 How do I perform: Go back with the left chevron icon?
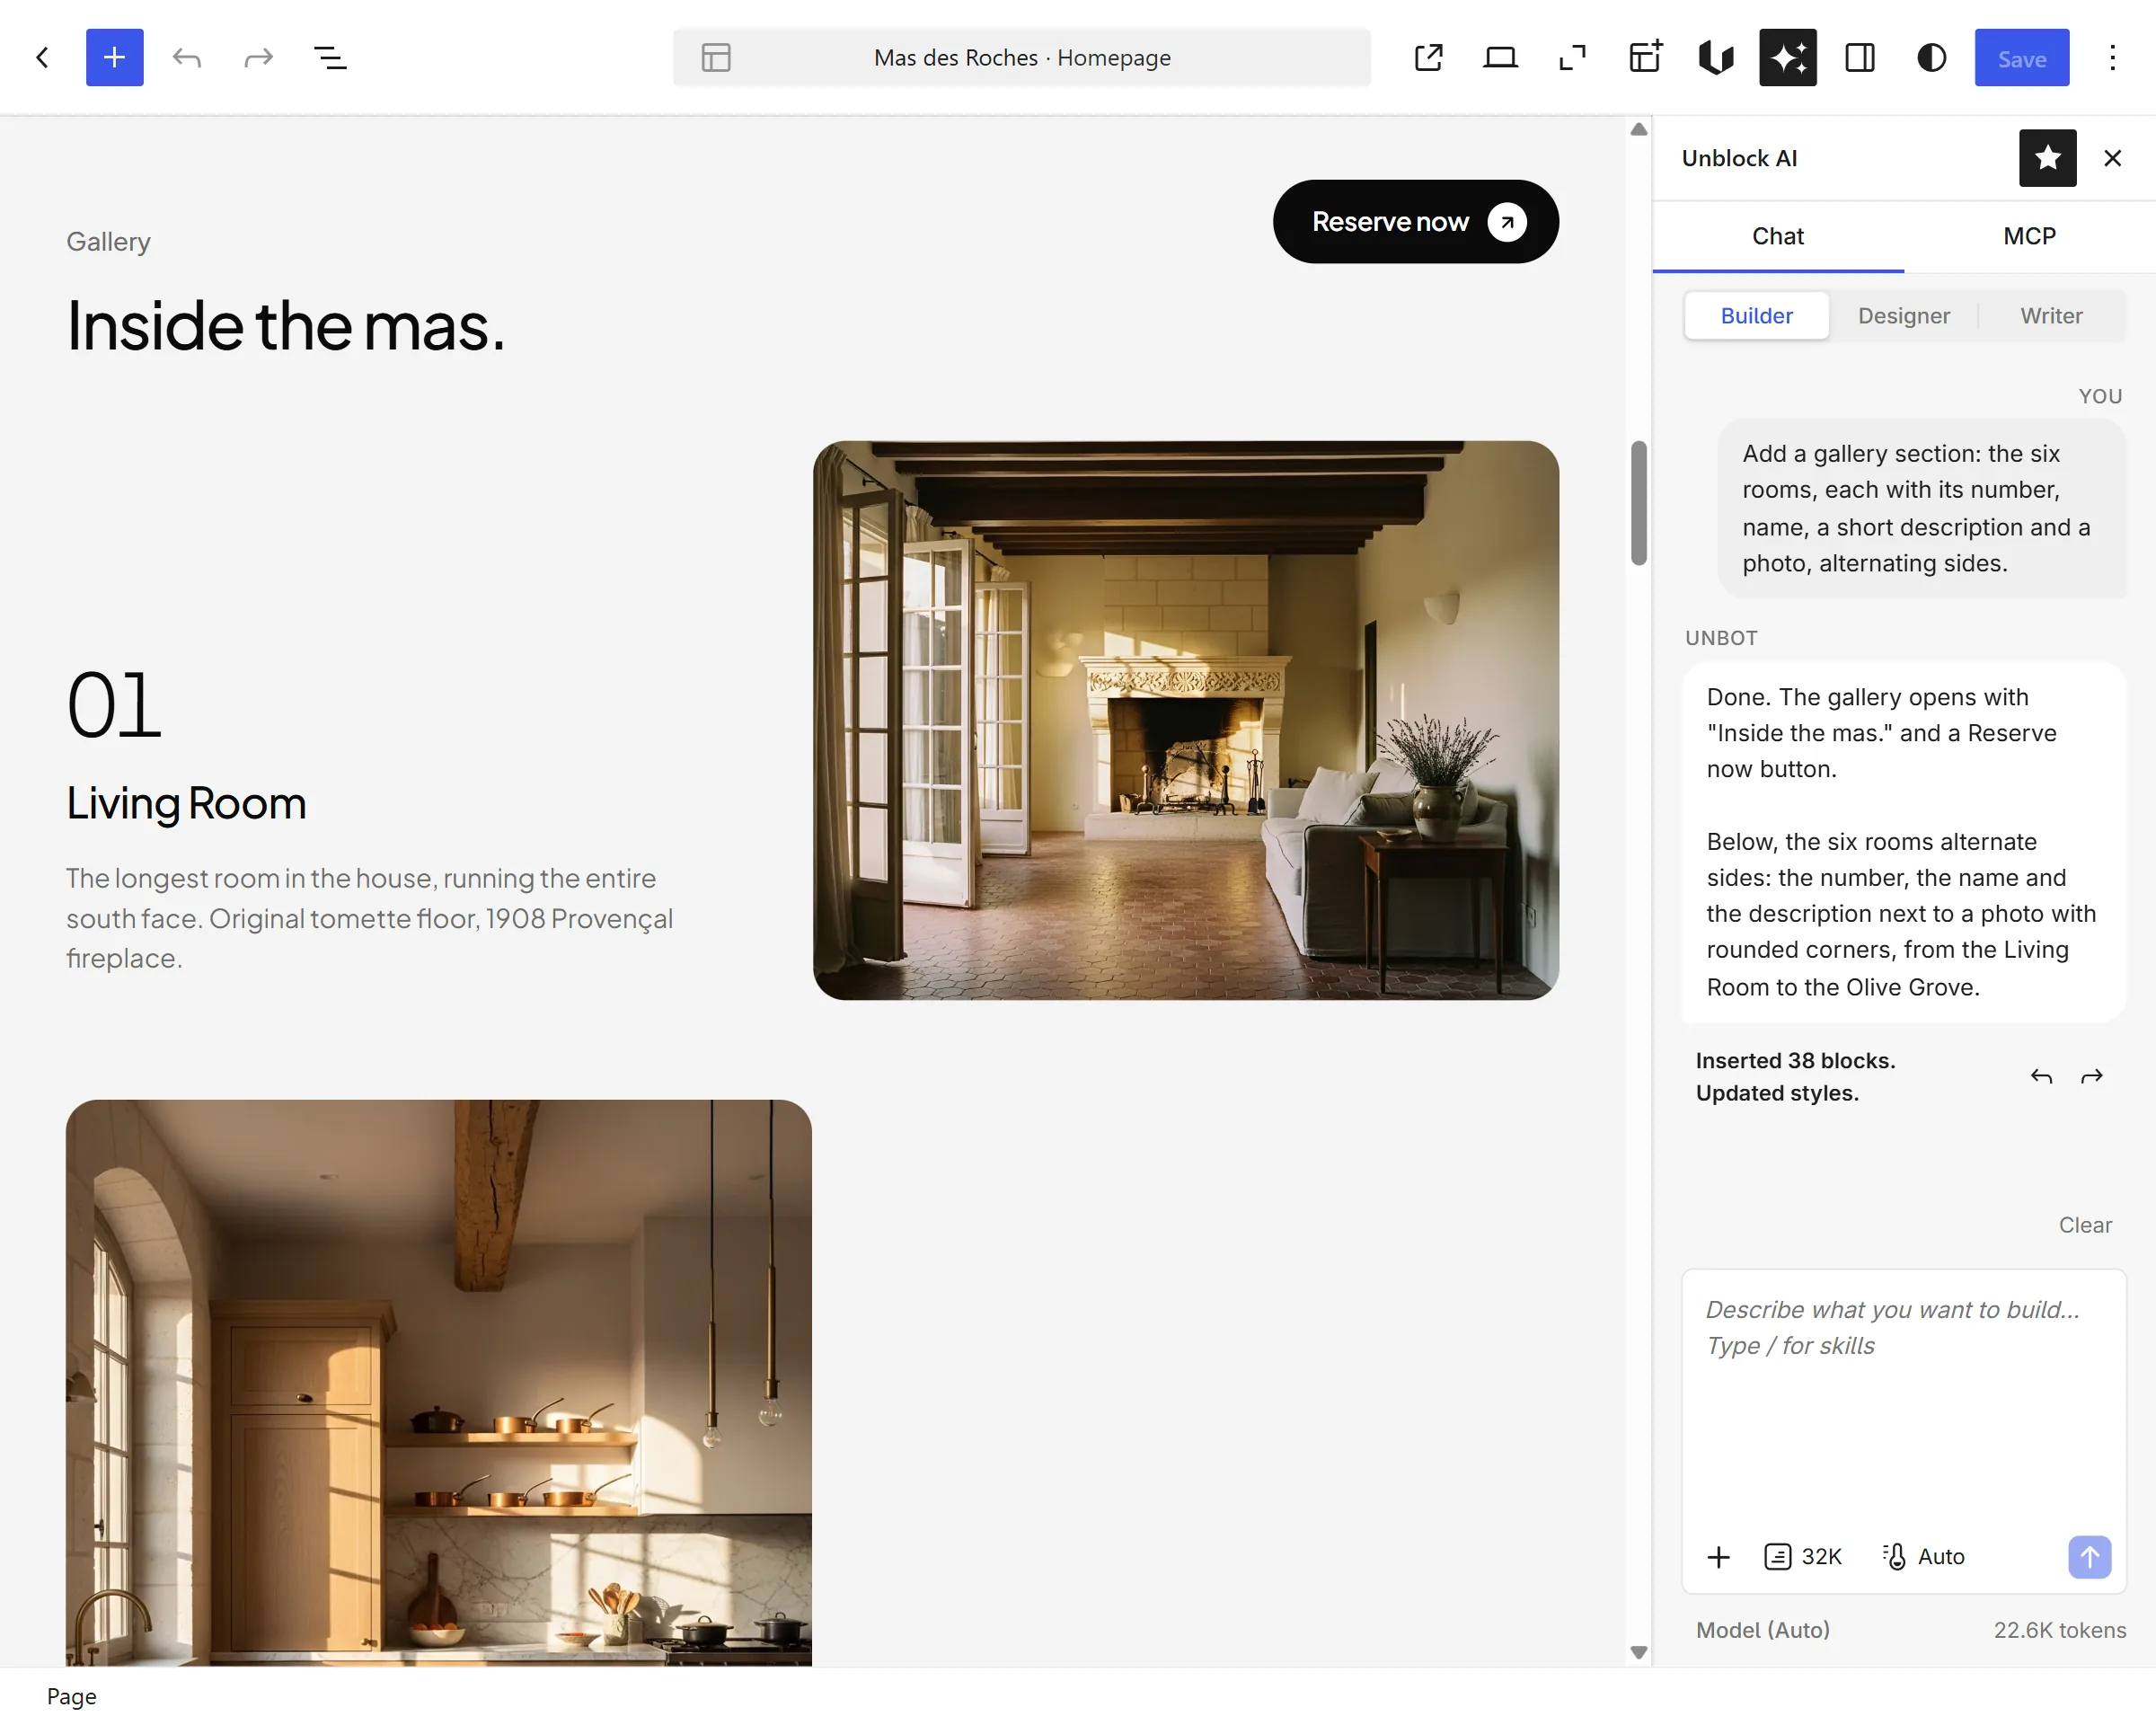42,58
